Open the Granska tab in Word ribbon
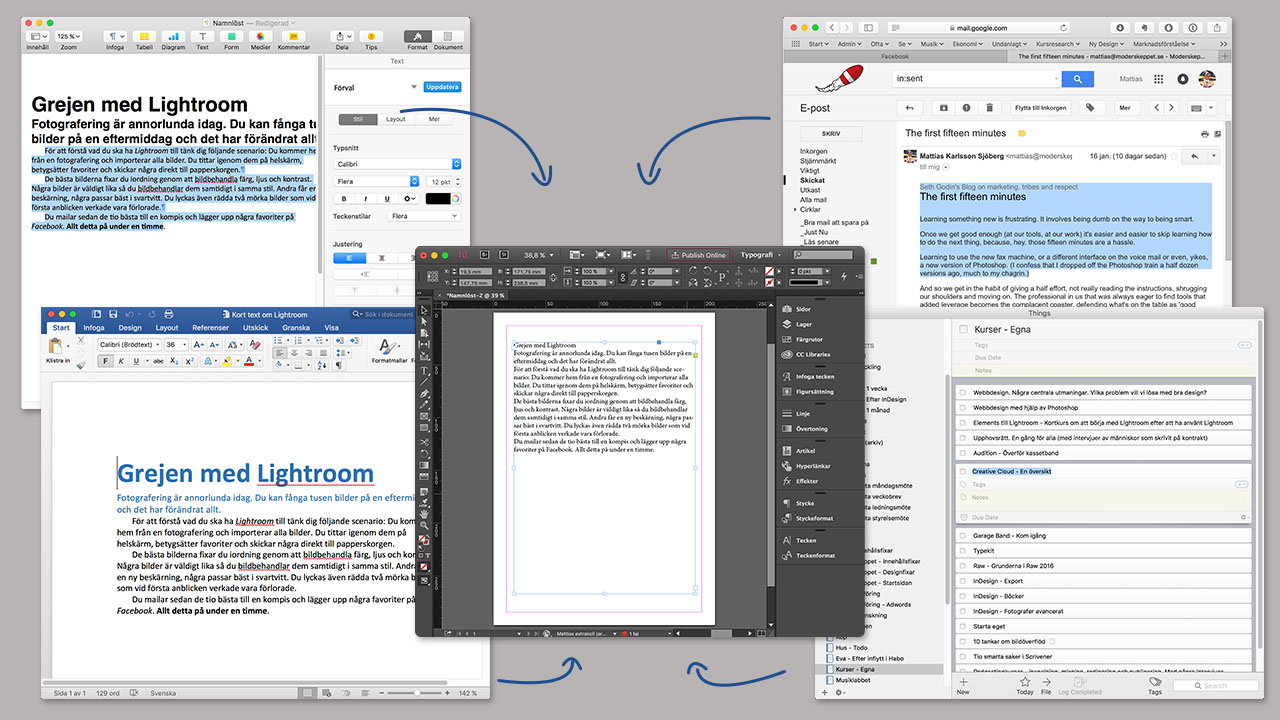 tap(296, 327)
